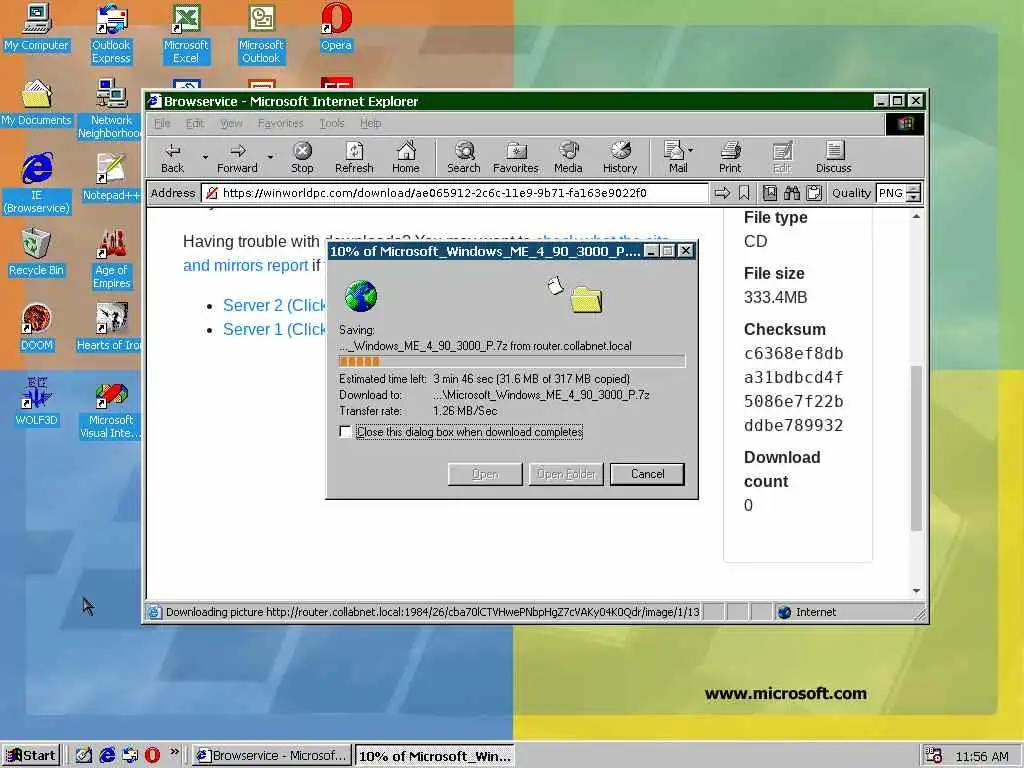
Task: Click the address URL field
Action: 455,193
